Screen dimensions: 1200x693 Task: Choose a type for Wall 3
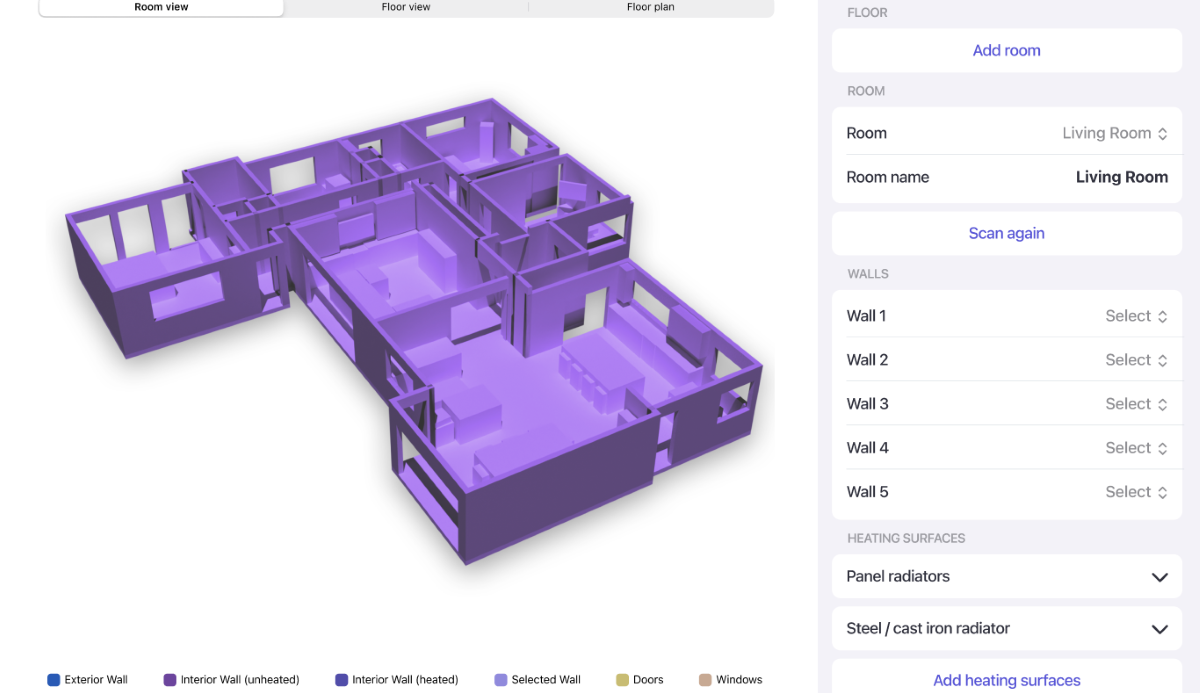point(1135,404)
